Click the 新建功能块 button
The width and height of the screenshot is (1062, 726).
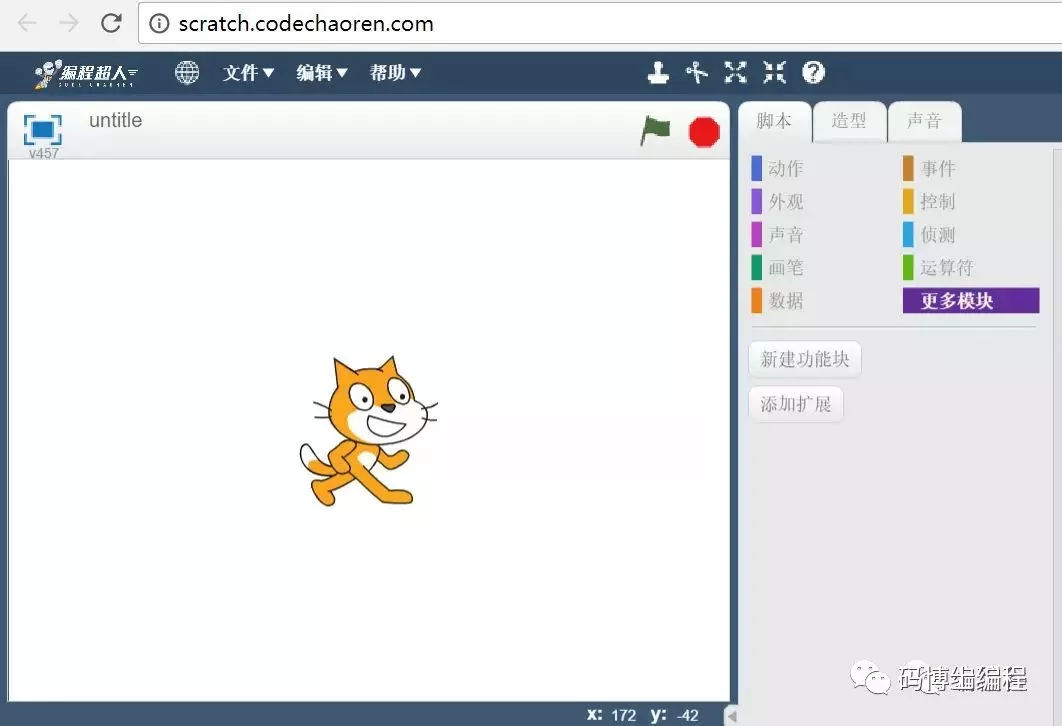[805, 359]
